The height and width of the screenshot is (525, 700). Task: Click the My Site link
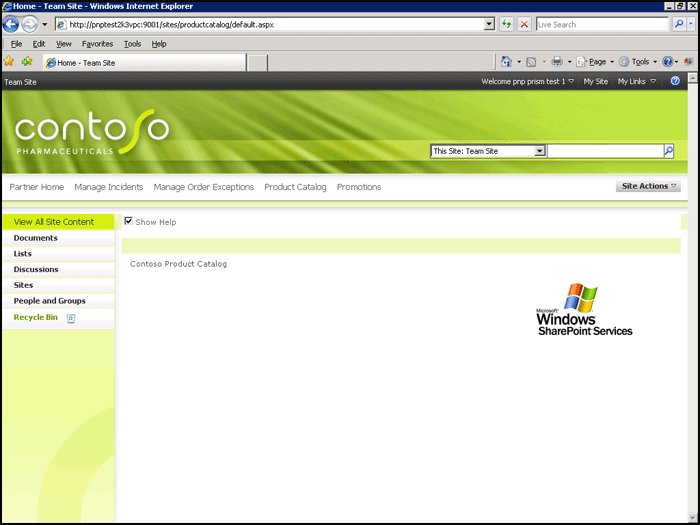pos(596,81)
